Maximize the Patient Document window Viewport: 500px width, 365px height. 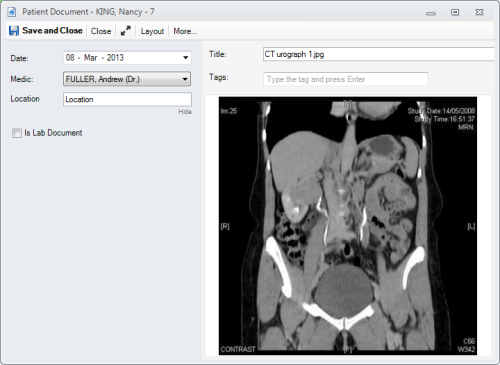[x=455, y=12]
